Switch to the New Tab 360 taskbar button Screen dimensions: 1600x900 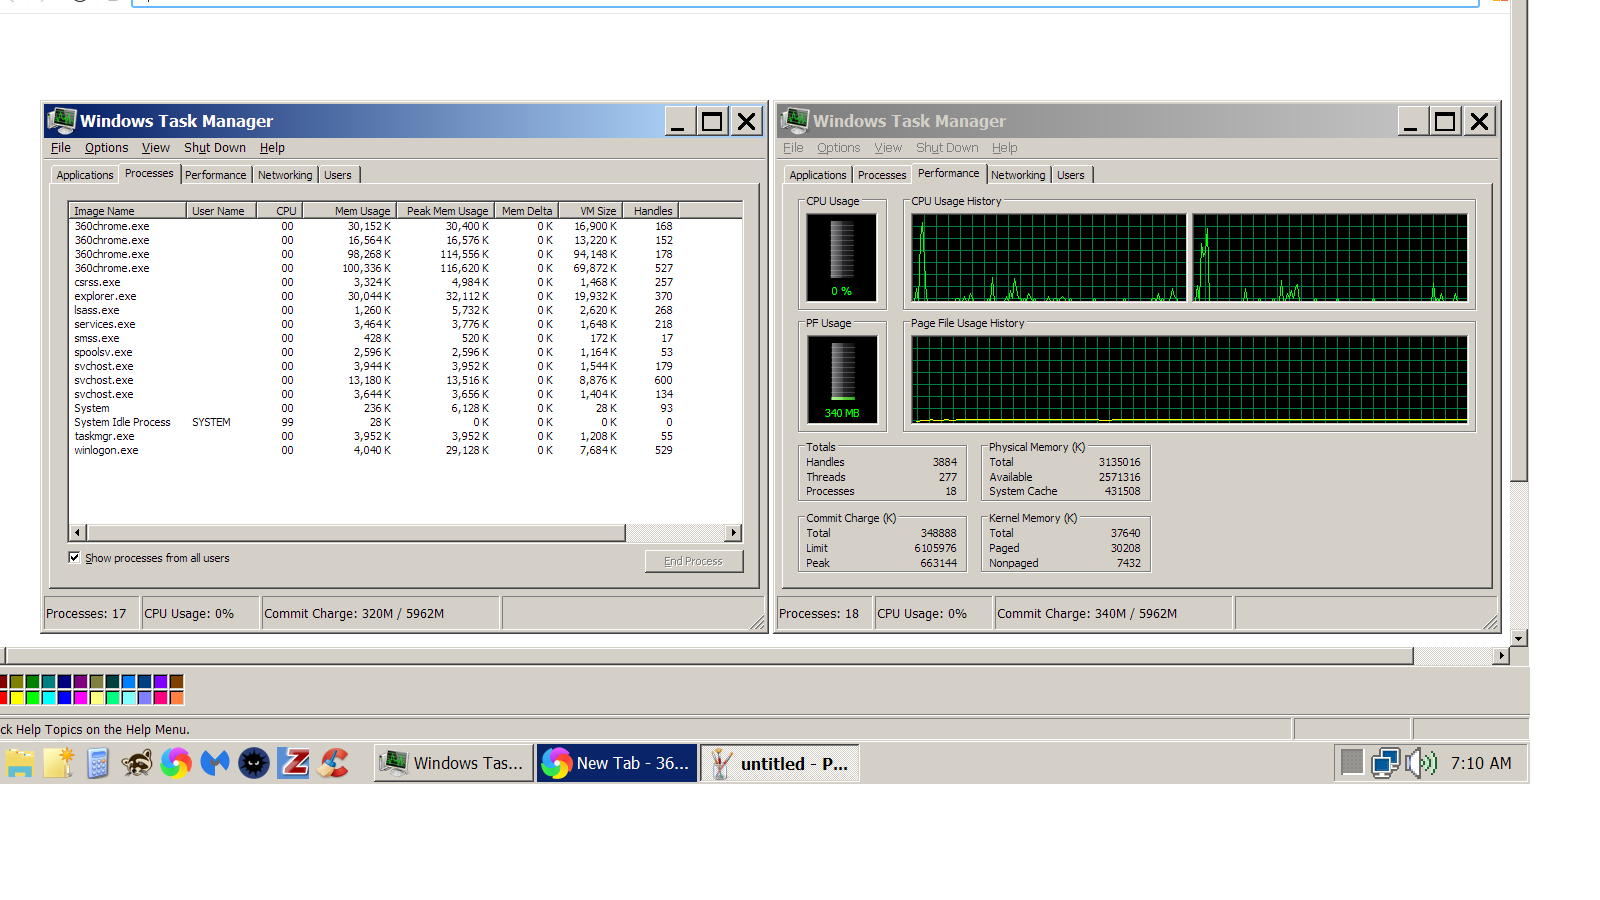point(617,763)
